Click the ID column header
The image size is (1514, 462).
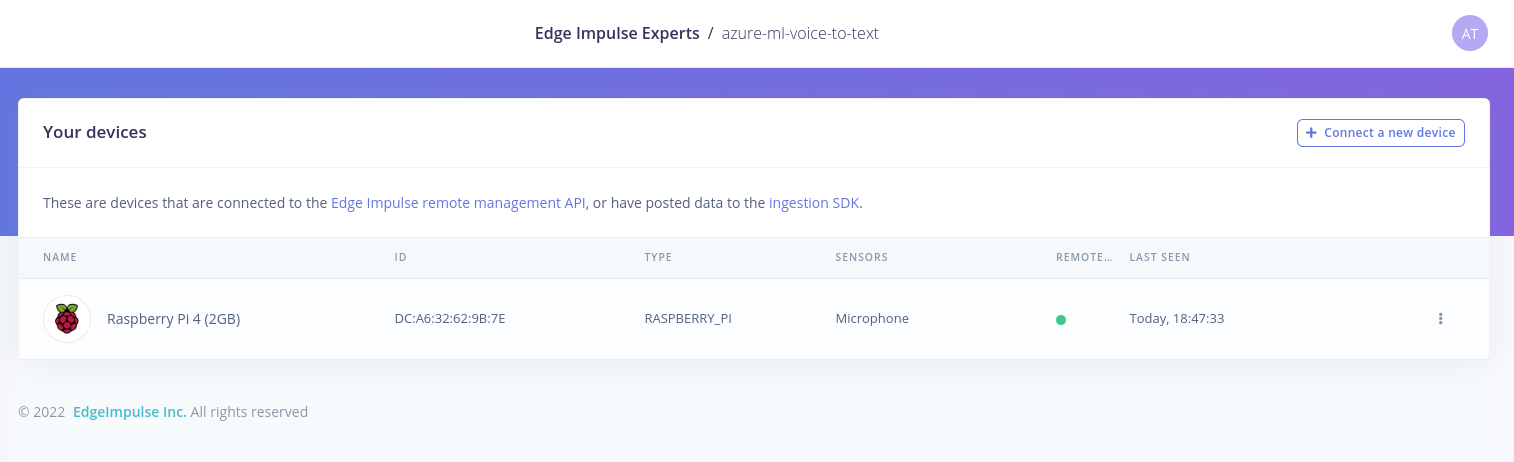point(401,257)
